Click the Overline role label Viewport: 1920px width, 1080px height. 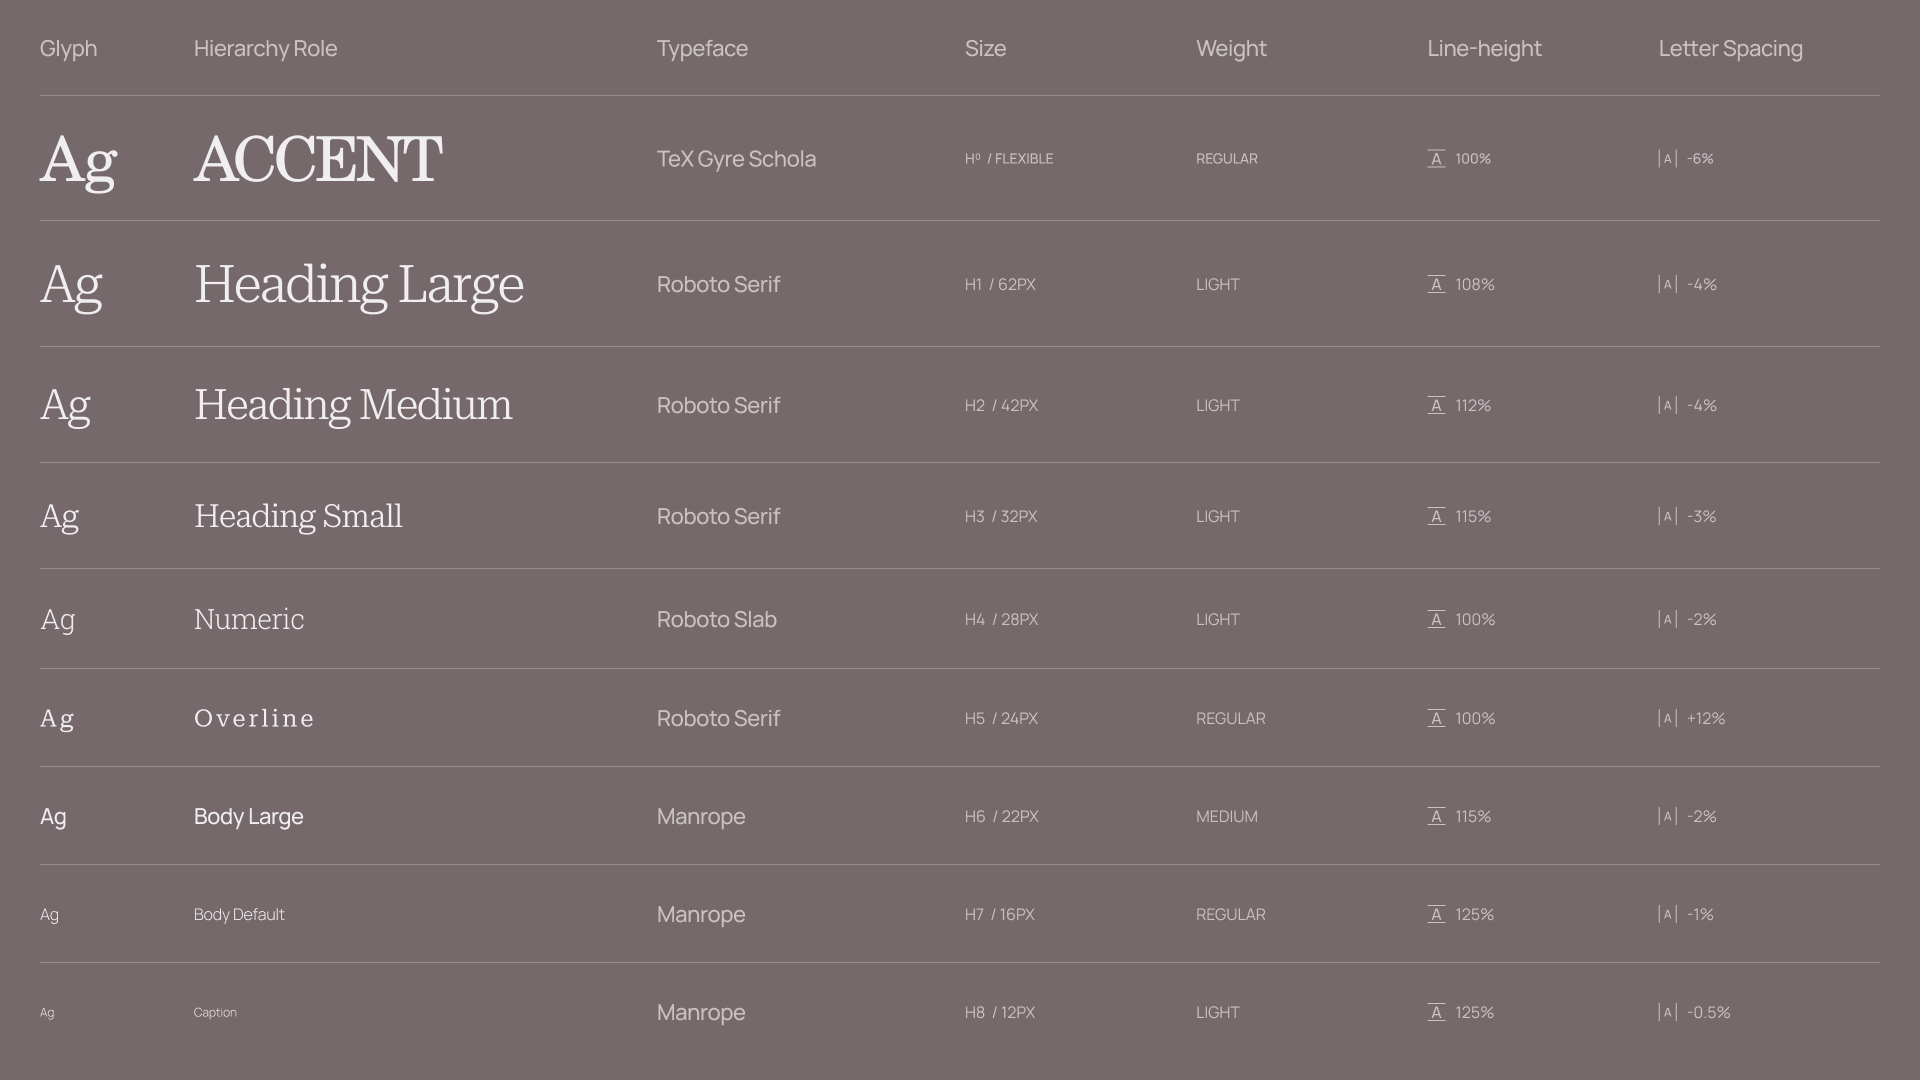pos(254,719)
